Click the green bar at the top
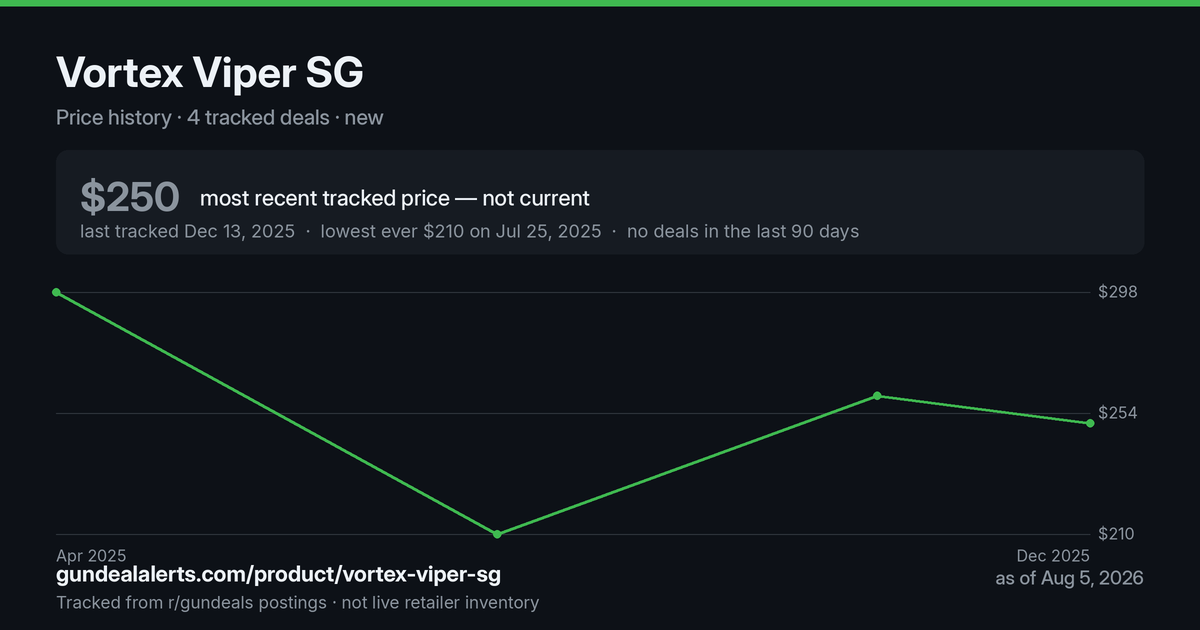1200x630 pixels. (600, 3)
